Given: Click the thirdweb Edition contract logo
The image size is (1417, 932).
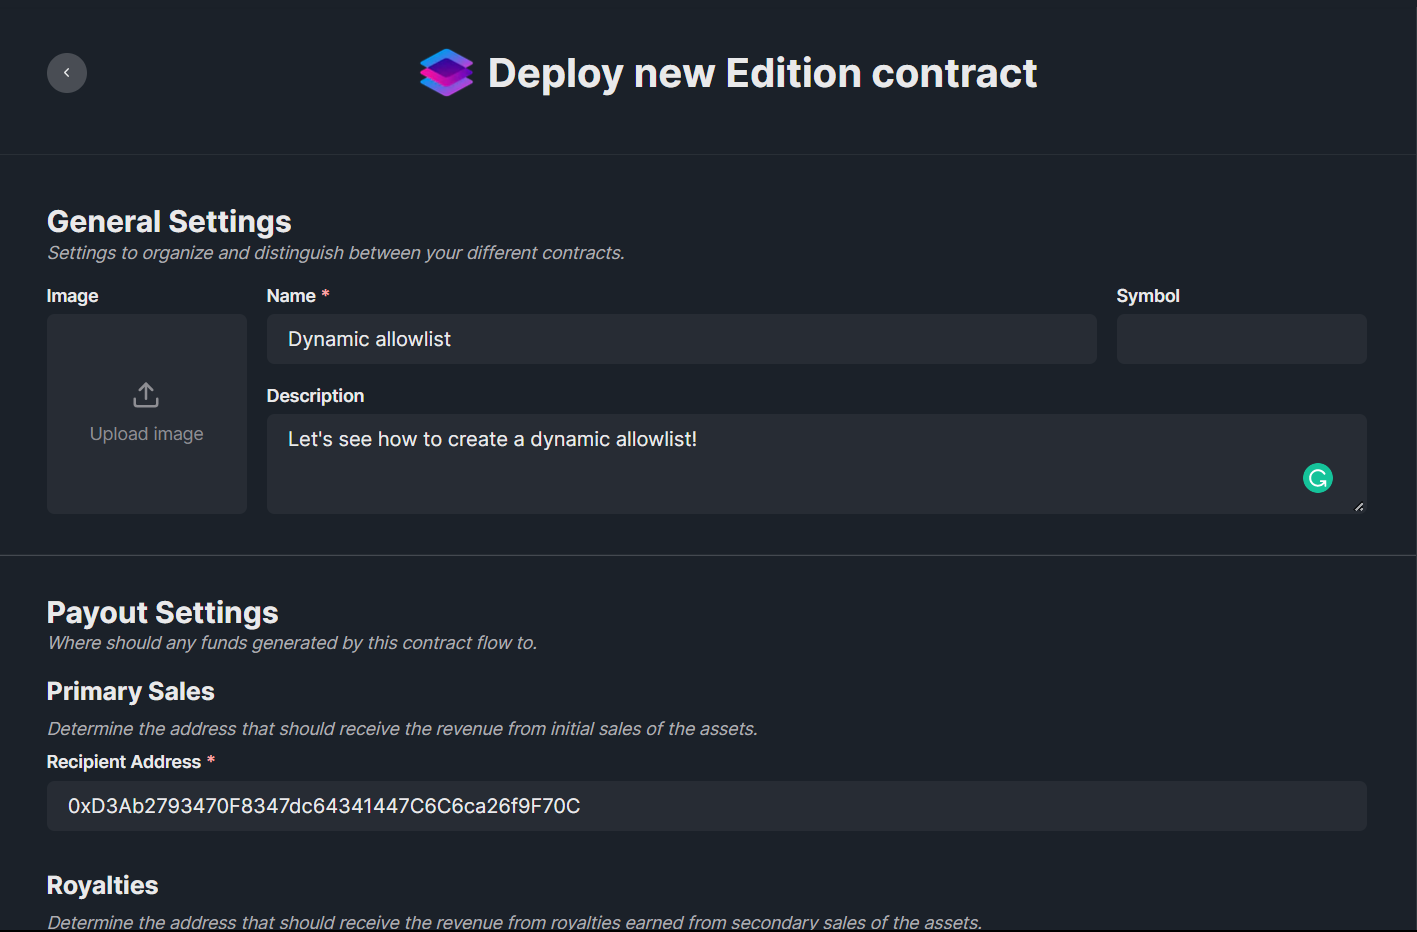Looking at the screenshot, I should click(446, 72).
